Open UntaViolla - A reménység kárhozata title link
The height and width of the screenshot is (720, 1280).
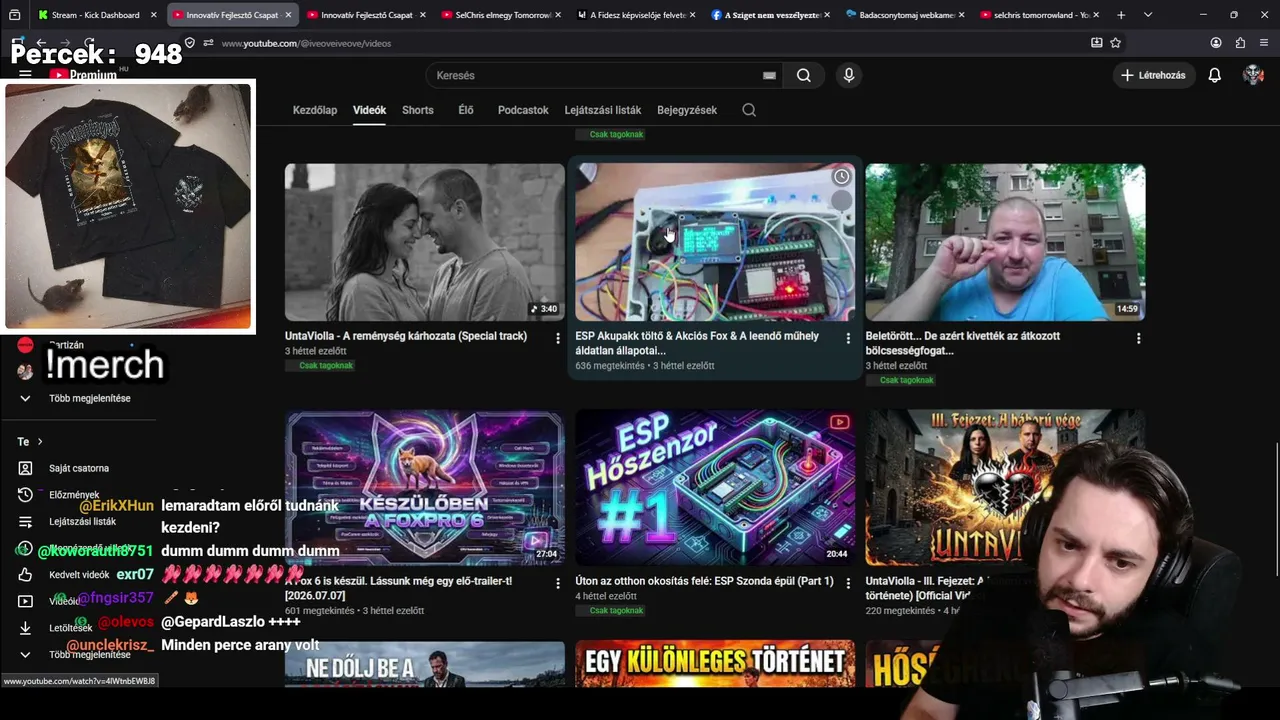coord(406,336)
